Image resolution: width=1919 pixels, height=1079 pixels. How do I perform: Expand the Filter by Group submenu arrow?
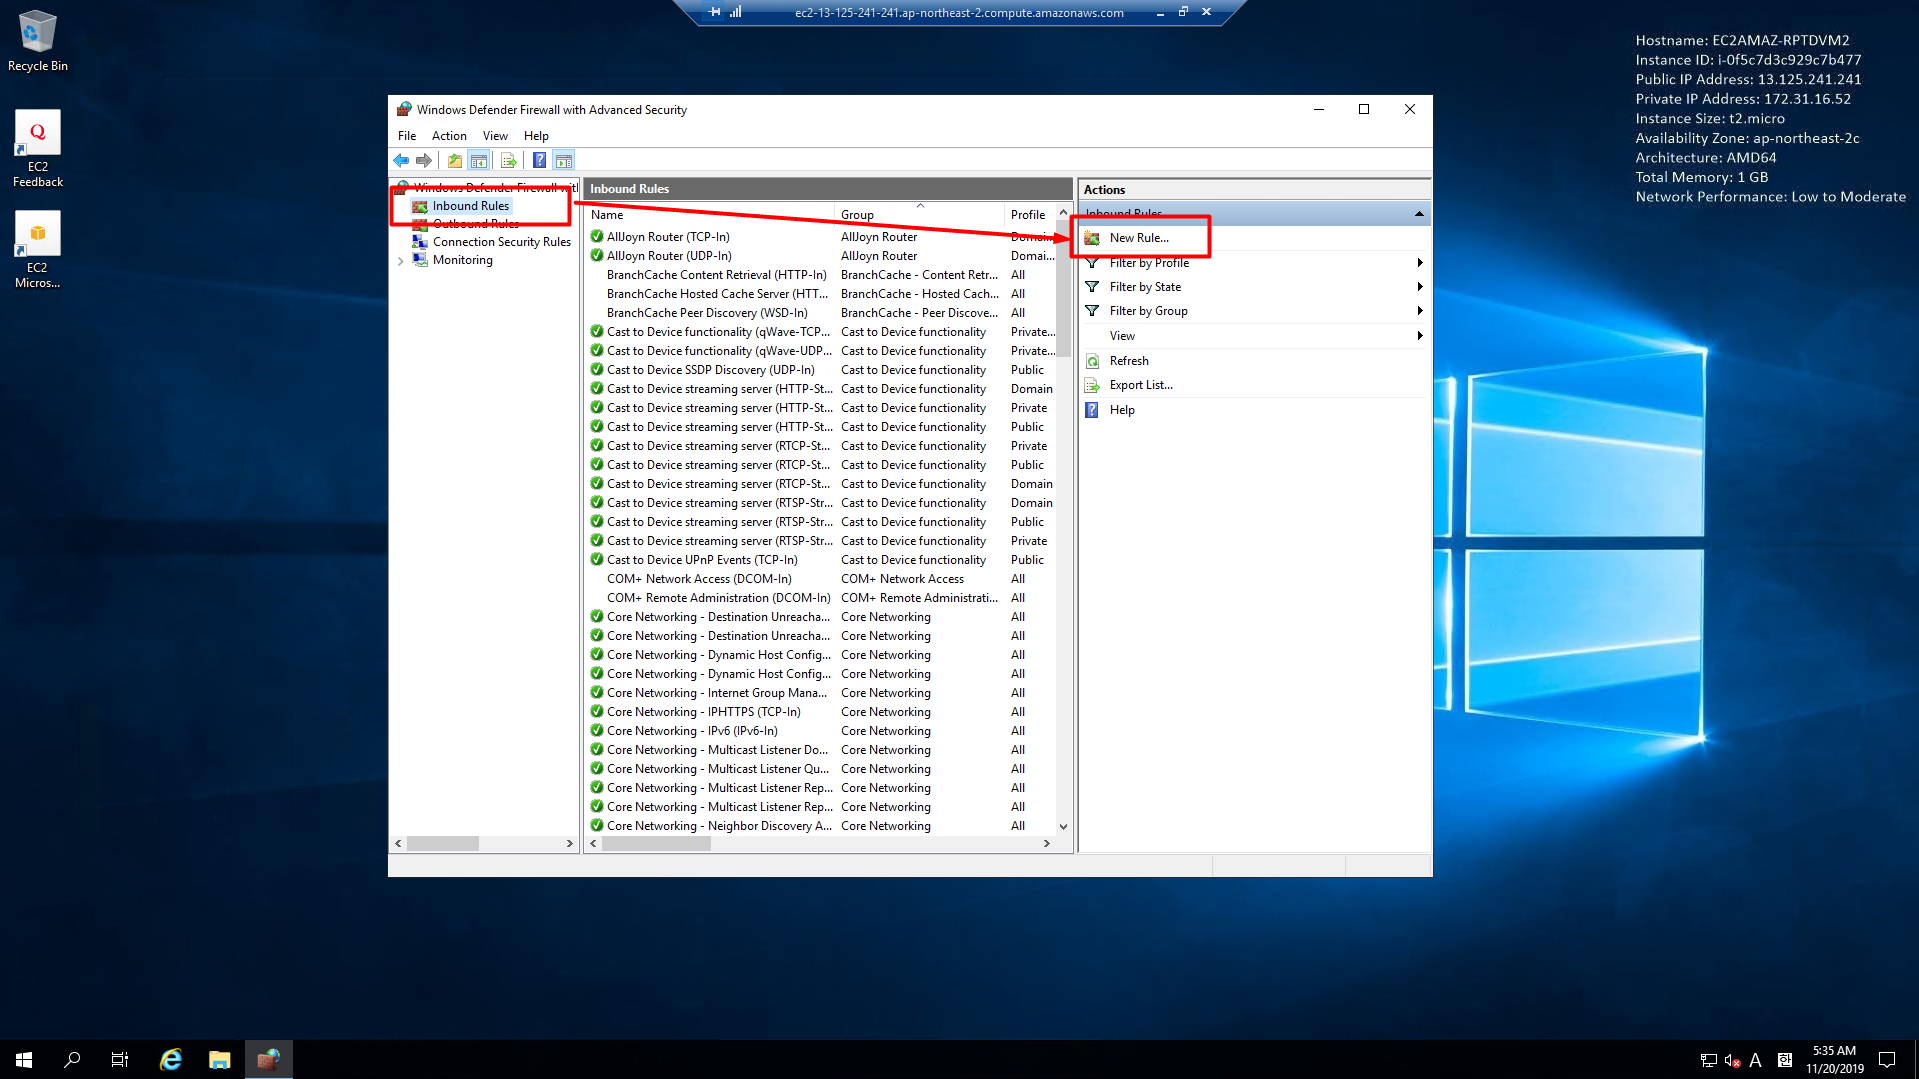coord(1419,311)
